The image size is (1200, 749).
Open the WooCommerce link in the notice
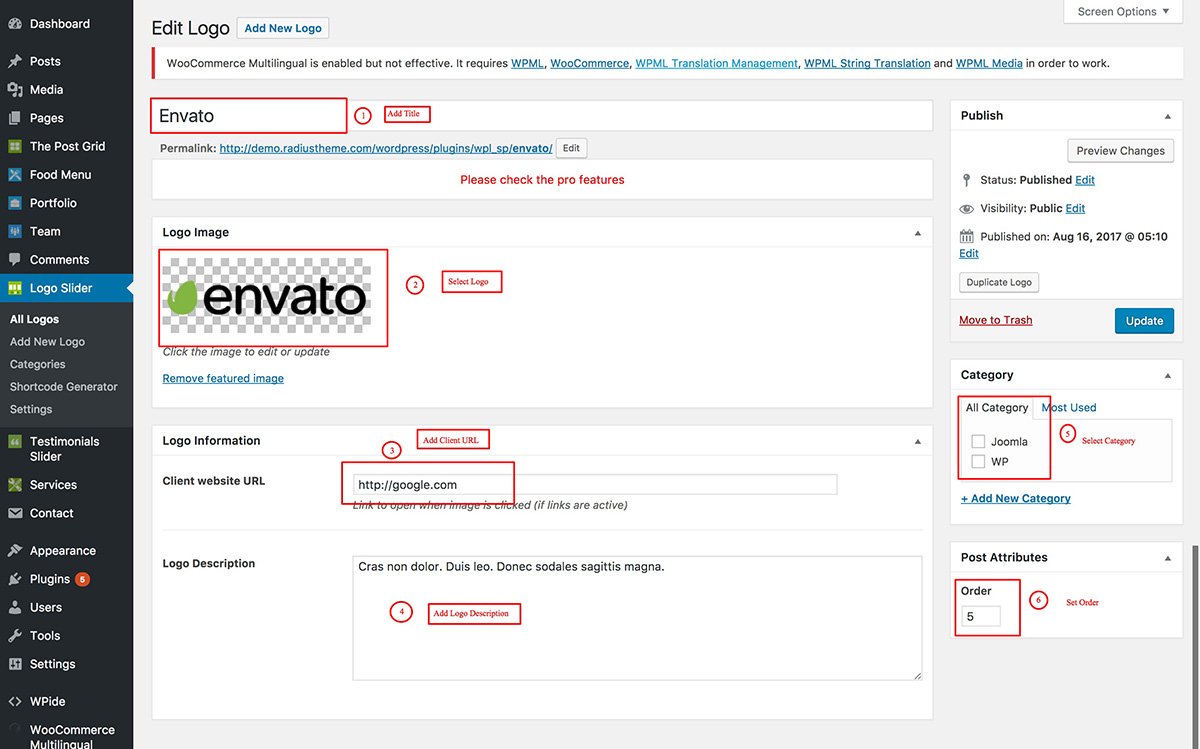590,63
